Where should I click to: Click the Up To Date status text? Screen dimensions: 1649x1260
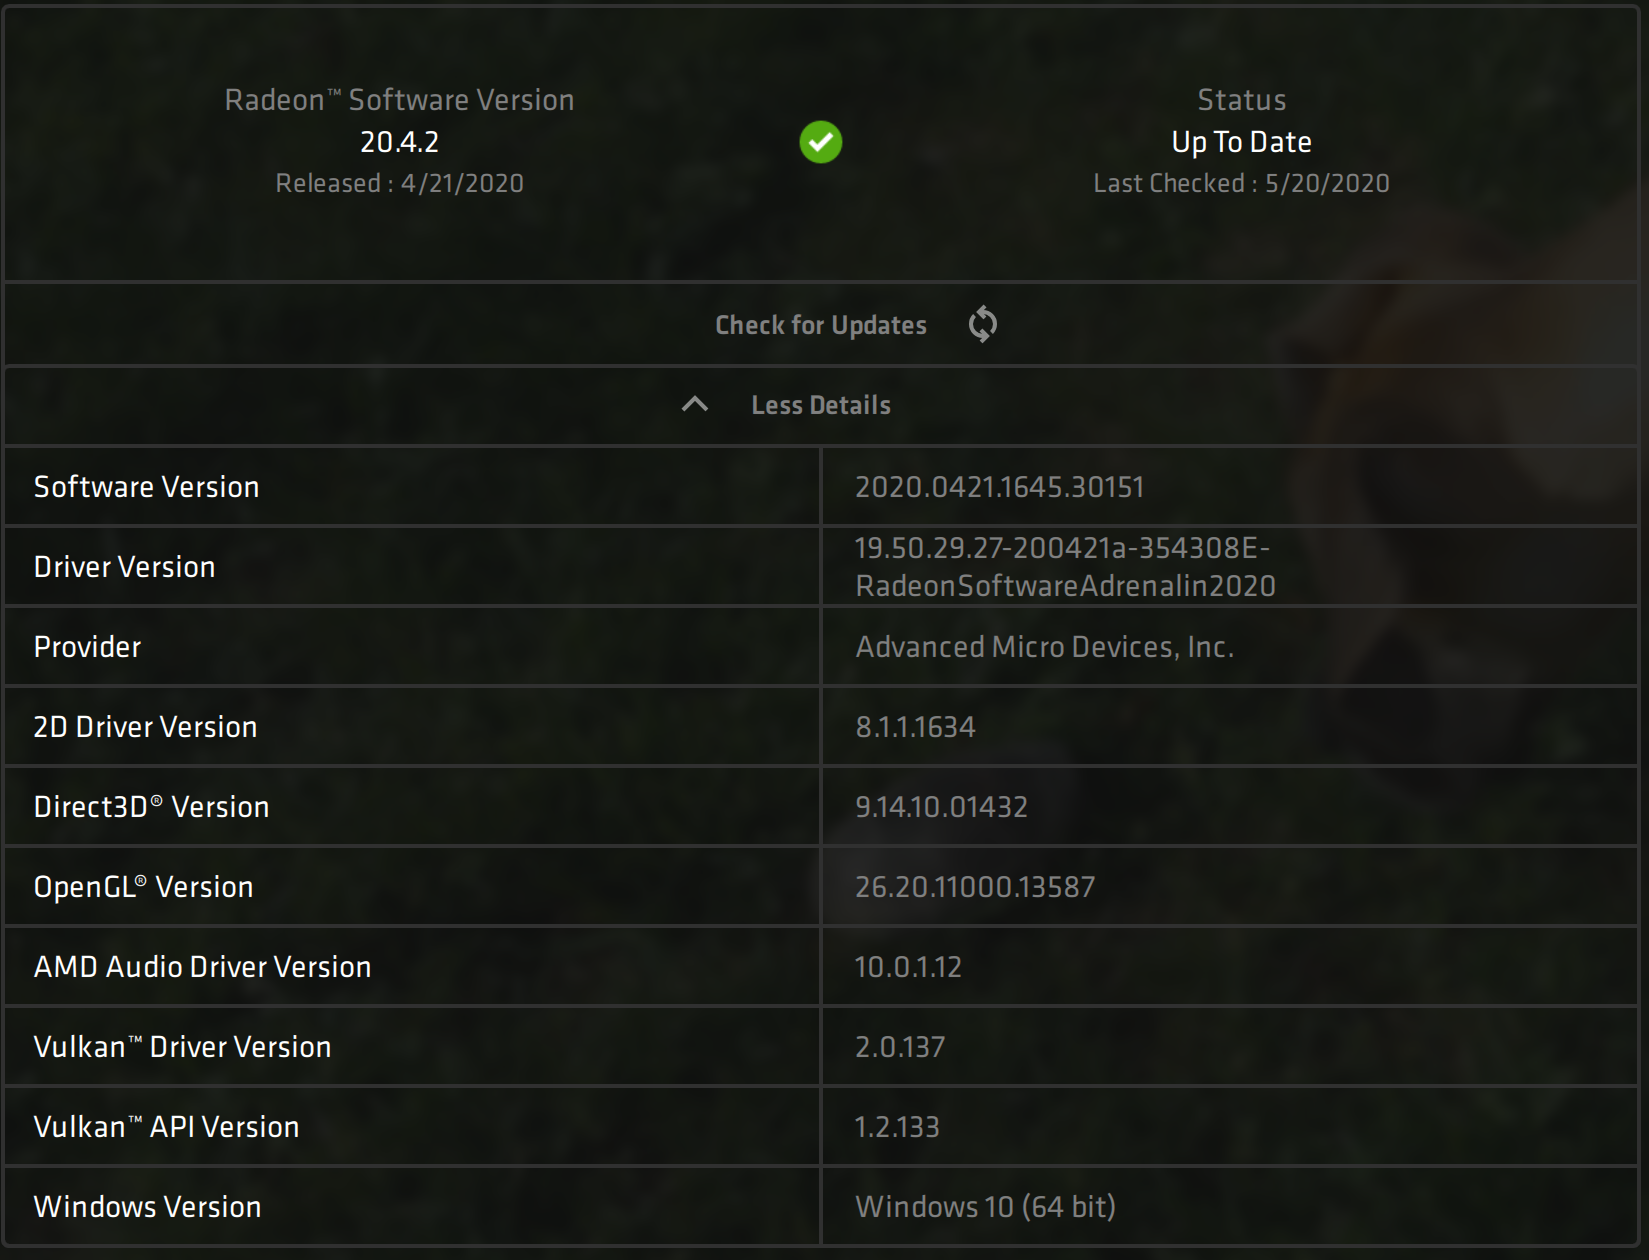(x=1240, y=142)
